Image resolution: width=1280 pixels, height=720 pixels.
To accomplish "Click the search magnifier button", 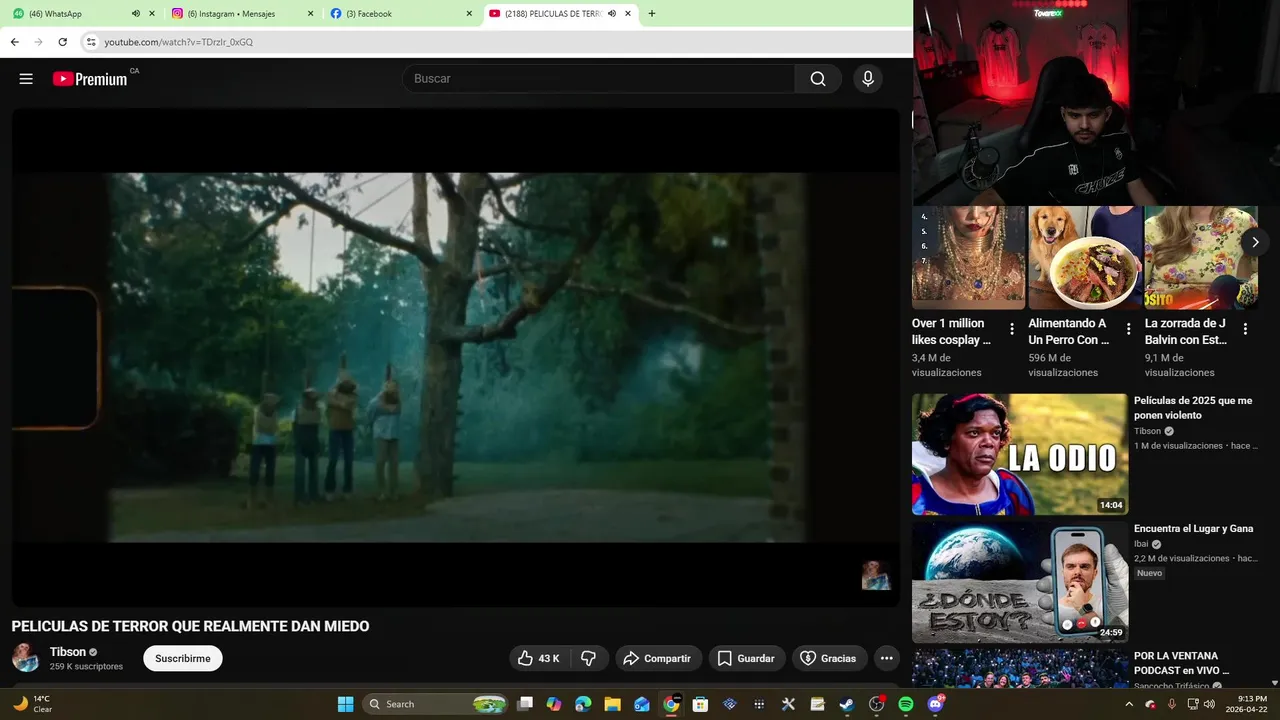I will (x=818, y=79).
